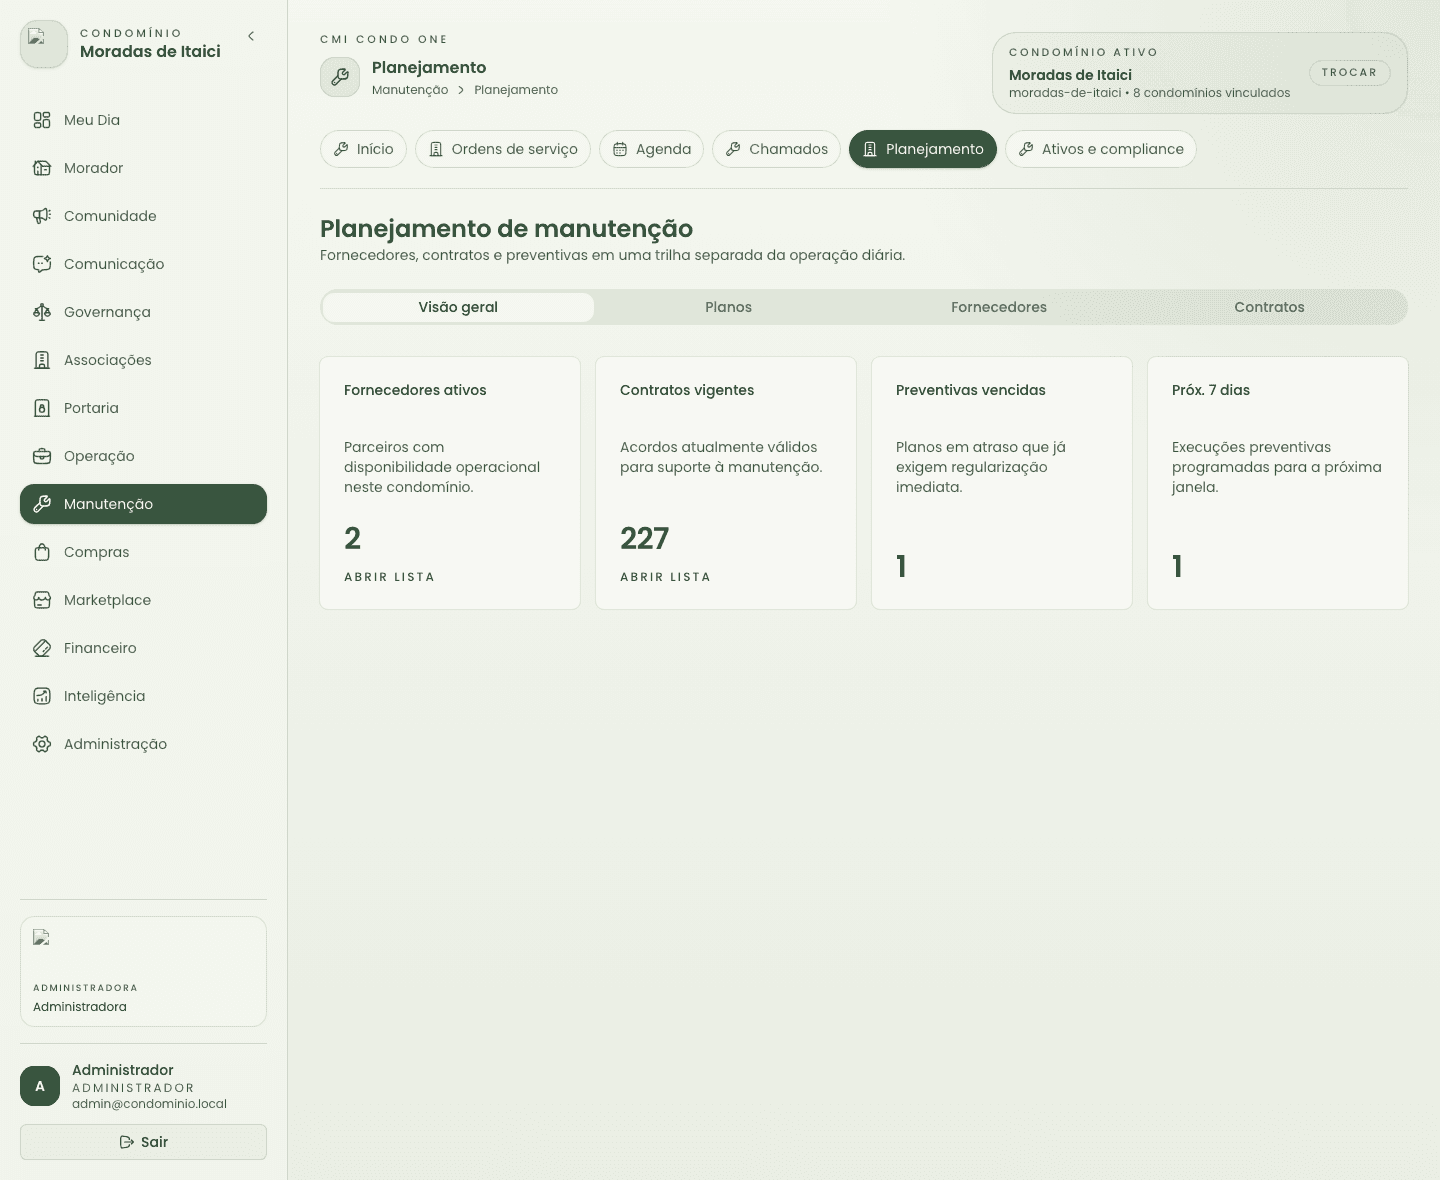Viewport: 1440px width, 1180px height.
Task: Click the Governança scales icon
Action: pyautogui.click(x=42, y=312)
